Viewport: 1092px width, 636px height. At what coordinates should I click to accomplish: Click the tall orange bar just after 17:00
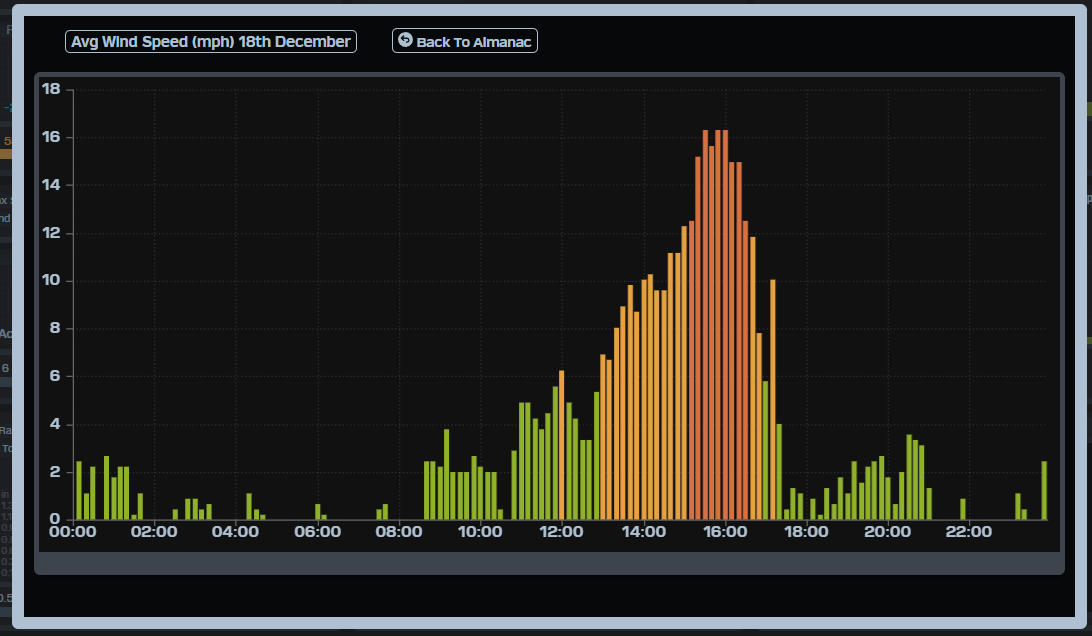773,400
